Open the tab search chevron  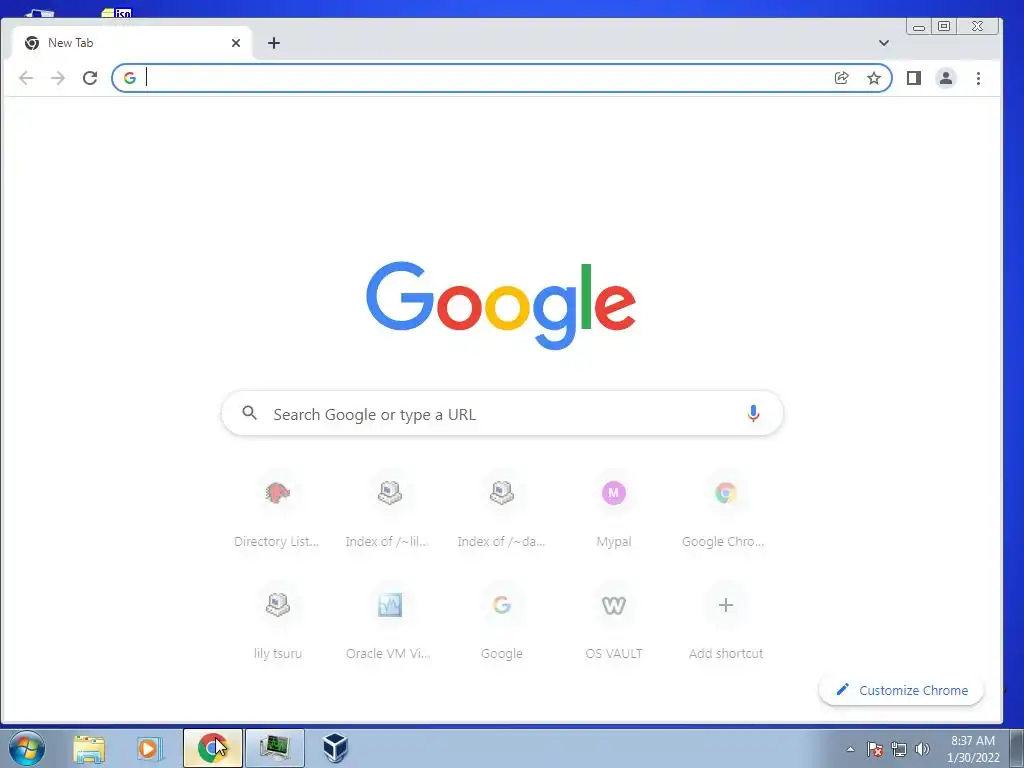click(884, 43)
